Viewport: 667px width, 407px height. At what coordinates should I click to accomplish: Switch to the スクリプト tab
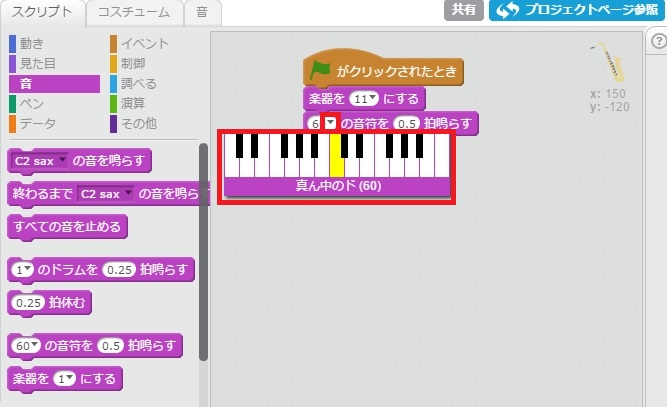click(43, 12)
